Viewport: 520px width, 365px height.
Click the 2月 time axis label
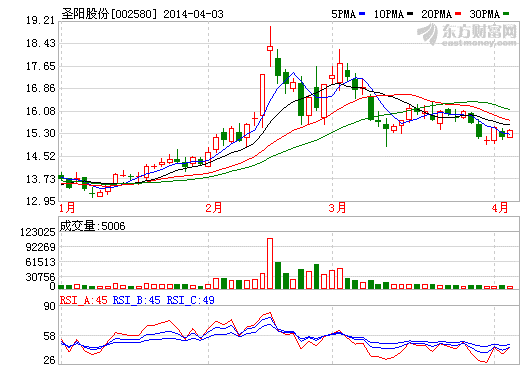tap(214, 208)
